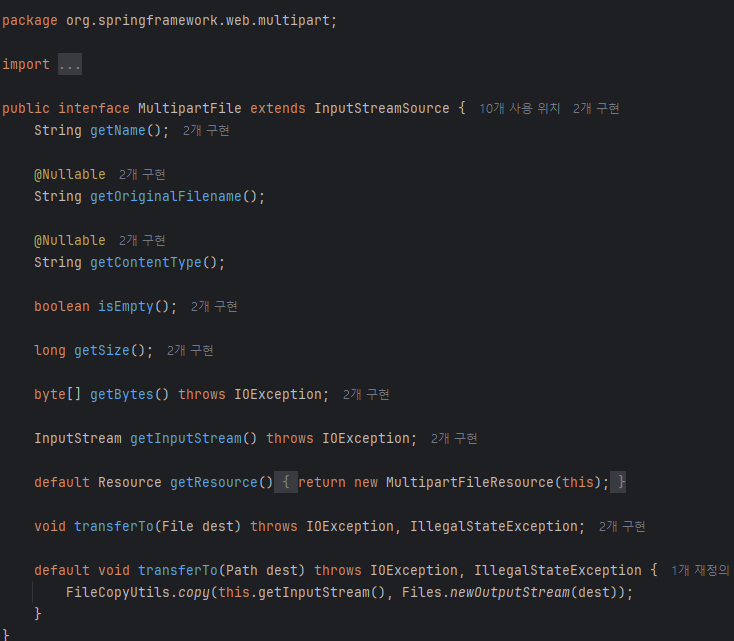Open '2개 구현' hint above getContentType
734x641 pixels.
(142, 241)
